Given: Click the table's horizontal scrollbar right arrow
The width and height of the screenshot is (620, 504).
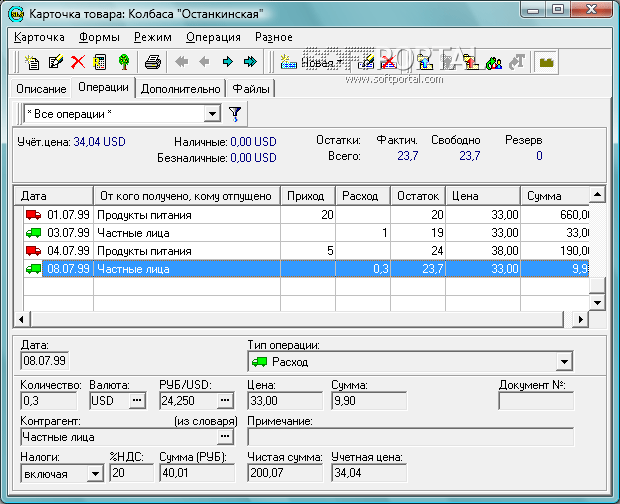Looking at the screenshot, I should [x=578, y=320].
